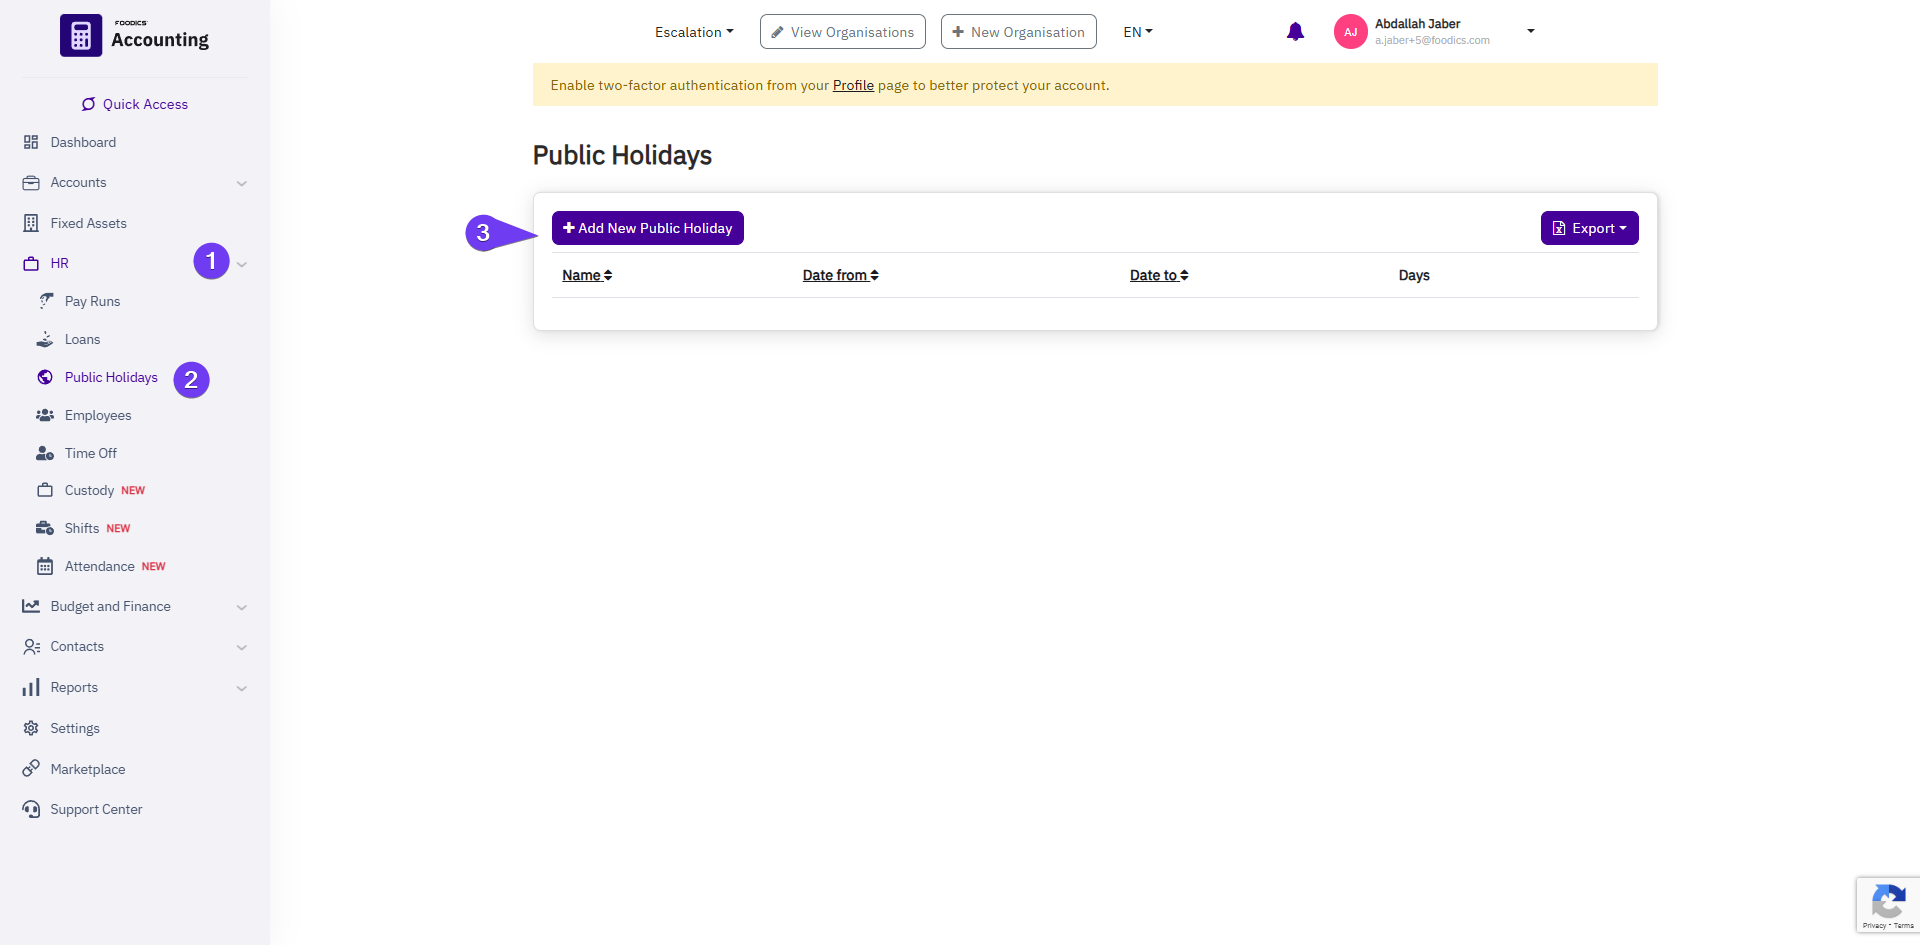Follow the Profile link in banner
This screenshot has height=945, width=1920.
(x=853, y=85)
